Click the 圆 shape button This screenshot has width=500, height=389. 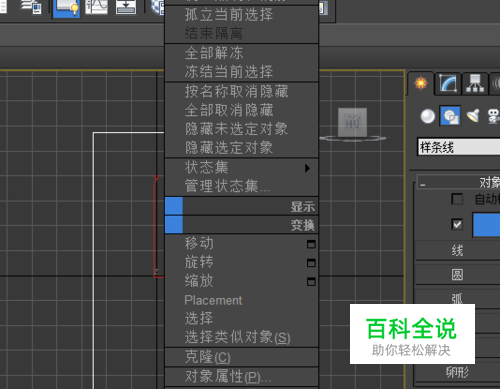point(457,275)
